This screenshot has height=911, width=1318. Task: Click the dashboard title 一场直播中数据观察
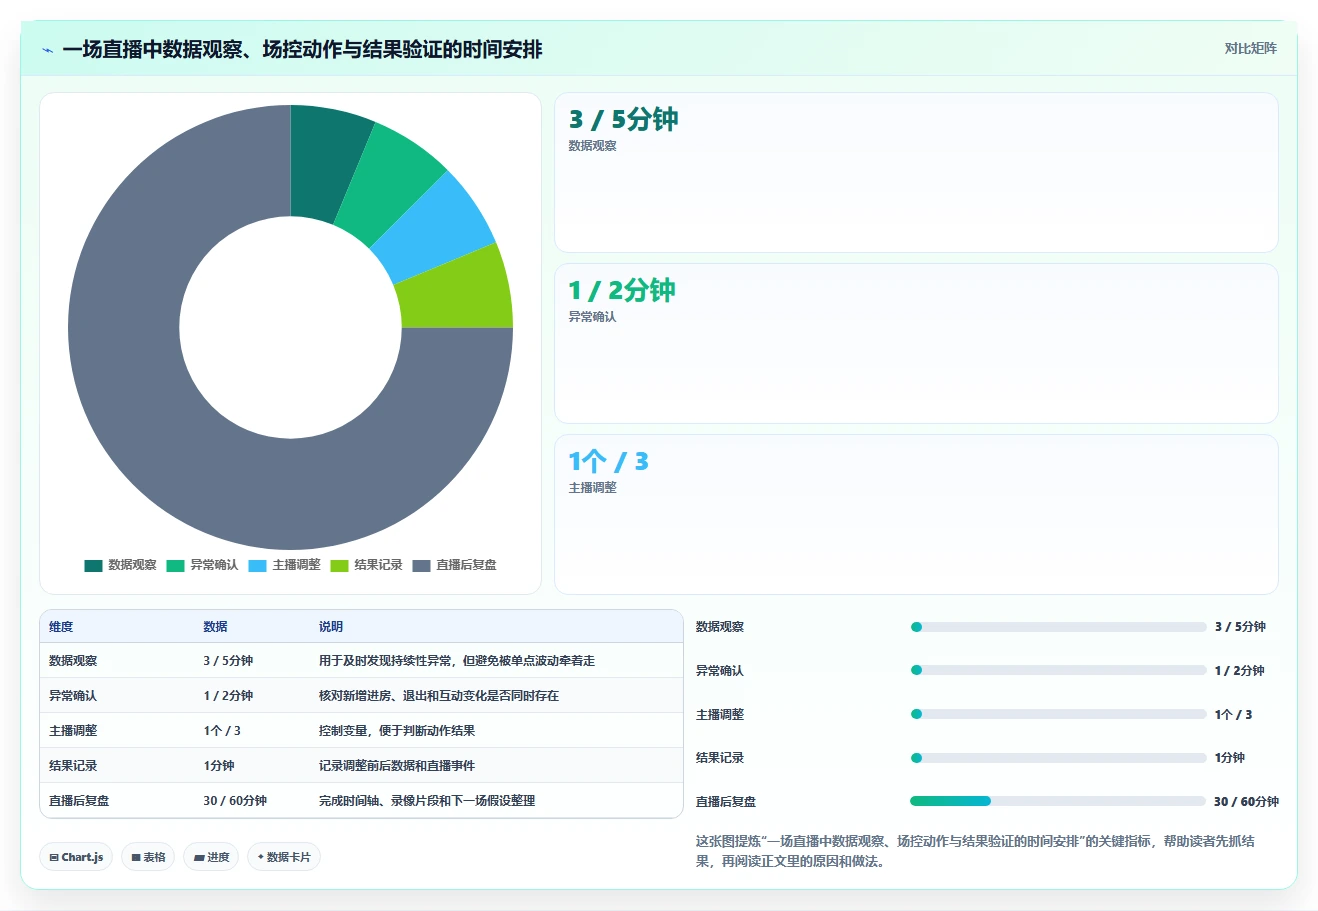click(302, 49)
